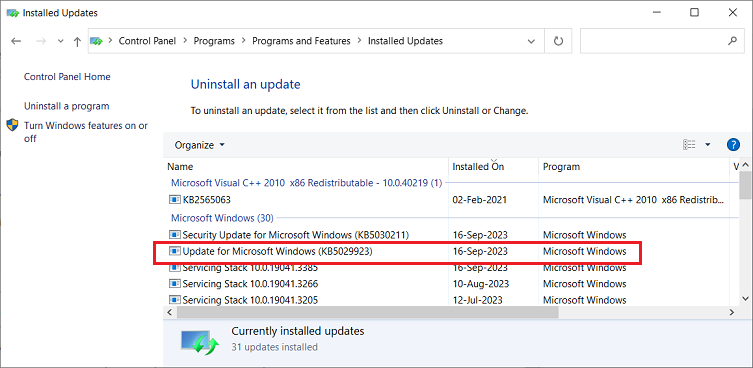
Task: Collapse the Microsoft Windows (30) group
Action: (x=222, y=218)
